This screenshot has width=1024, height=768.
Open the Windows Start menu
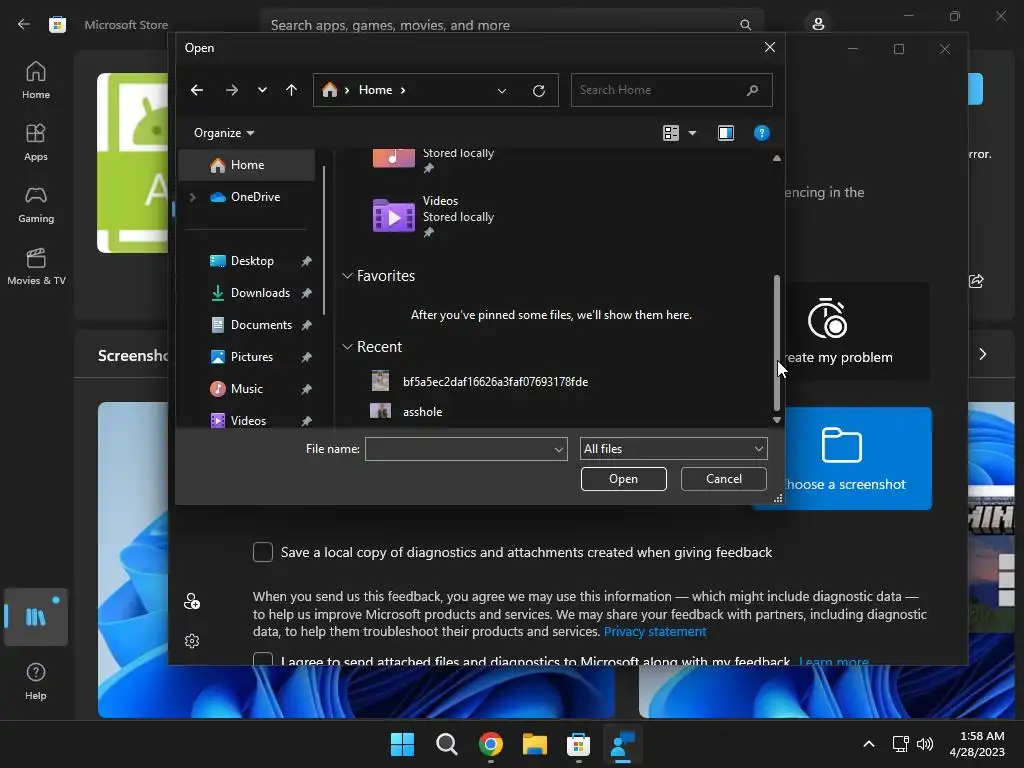point(402,744)
